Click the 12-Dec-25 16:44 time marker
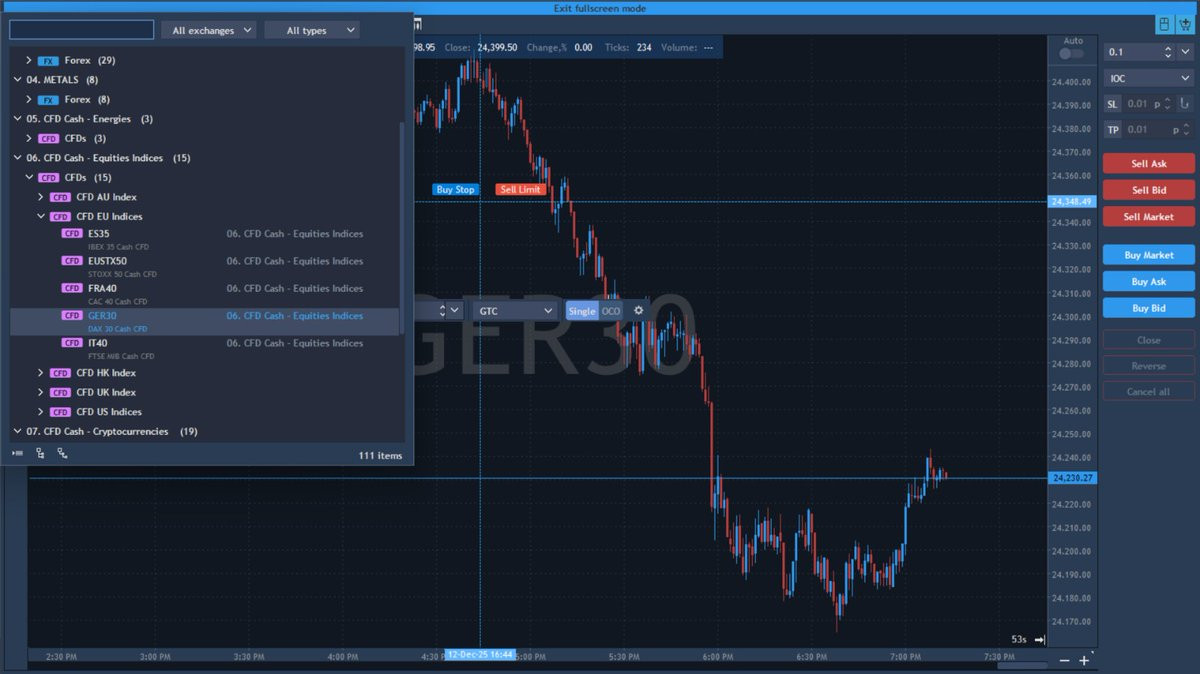 click(x=480, y=654)
